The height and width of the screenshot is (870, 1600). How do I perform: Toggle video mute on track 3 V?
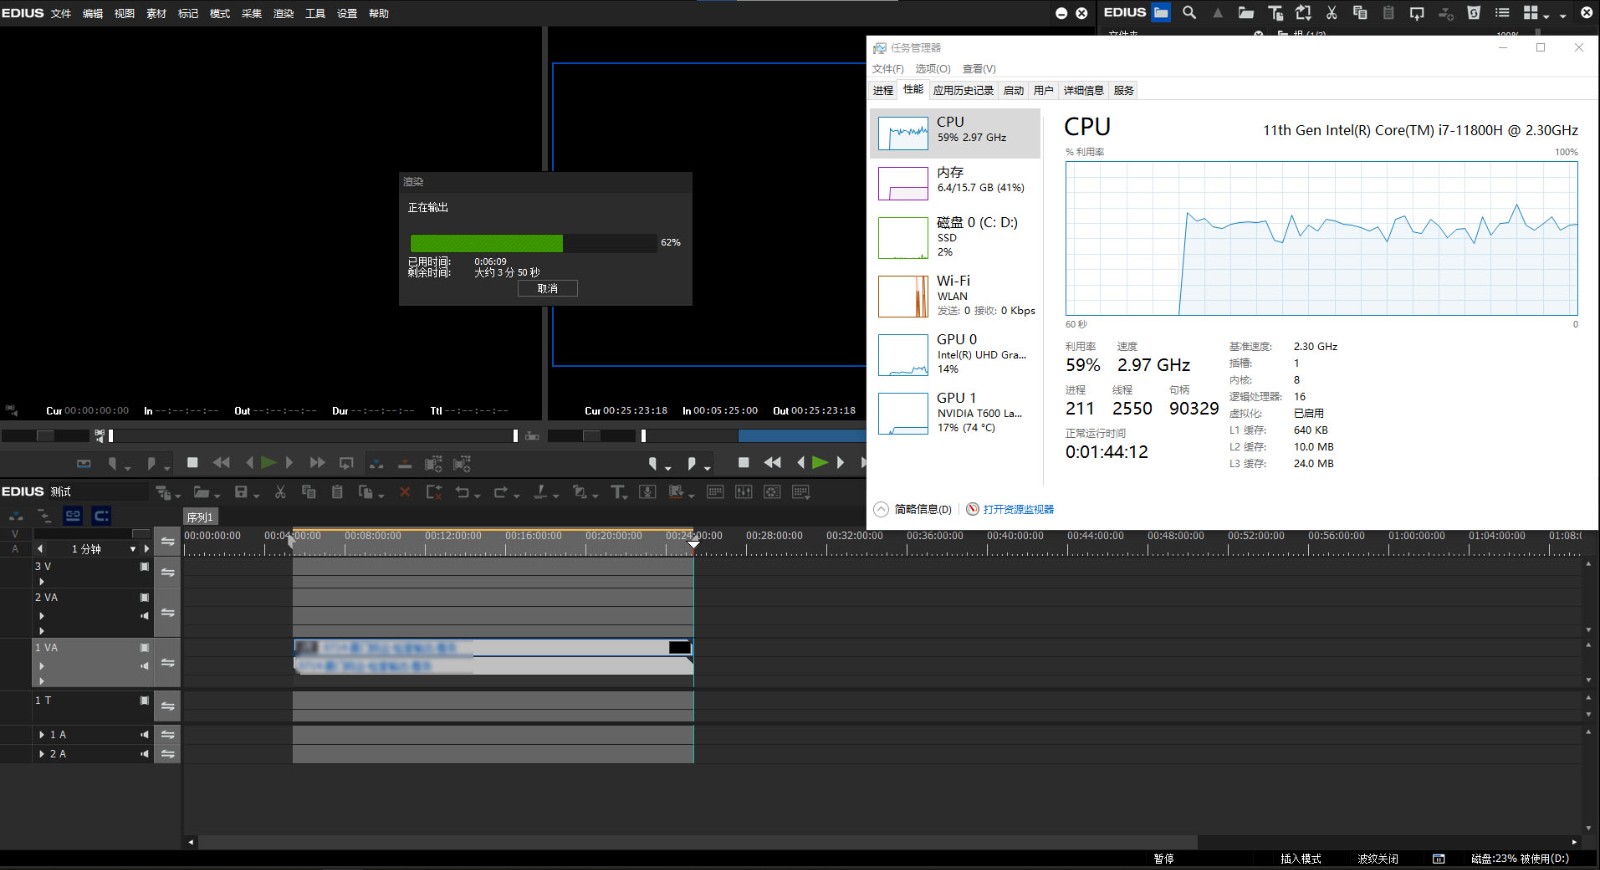click(x=144, y=566)
